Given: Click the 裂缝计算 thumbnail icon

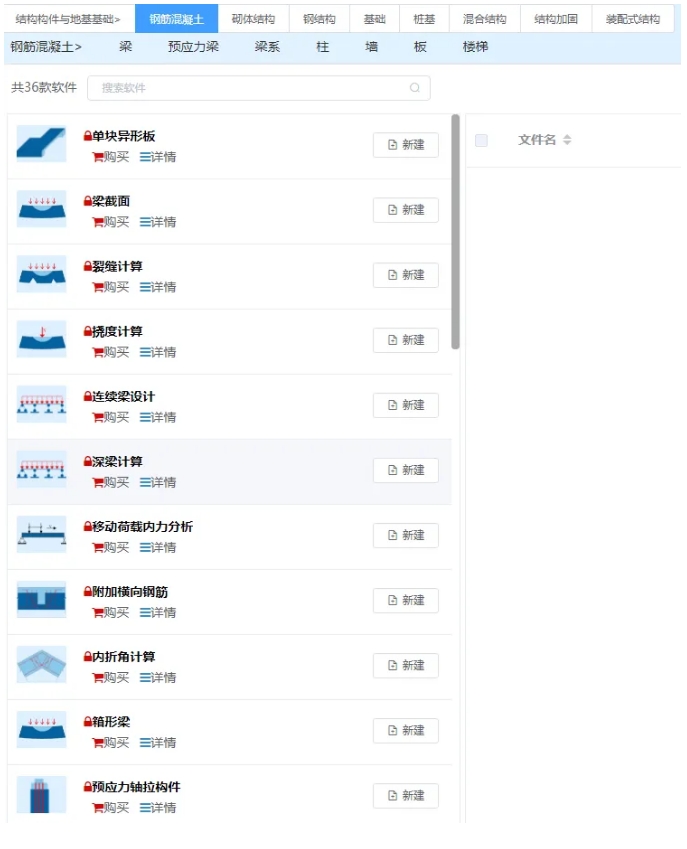Looking at the screenshot, I should point(41,275).
